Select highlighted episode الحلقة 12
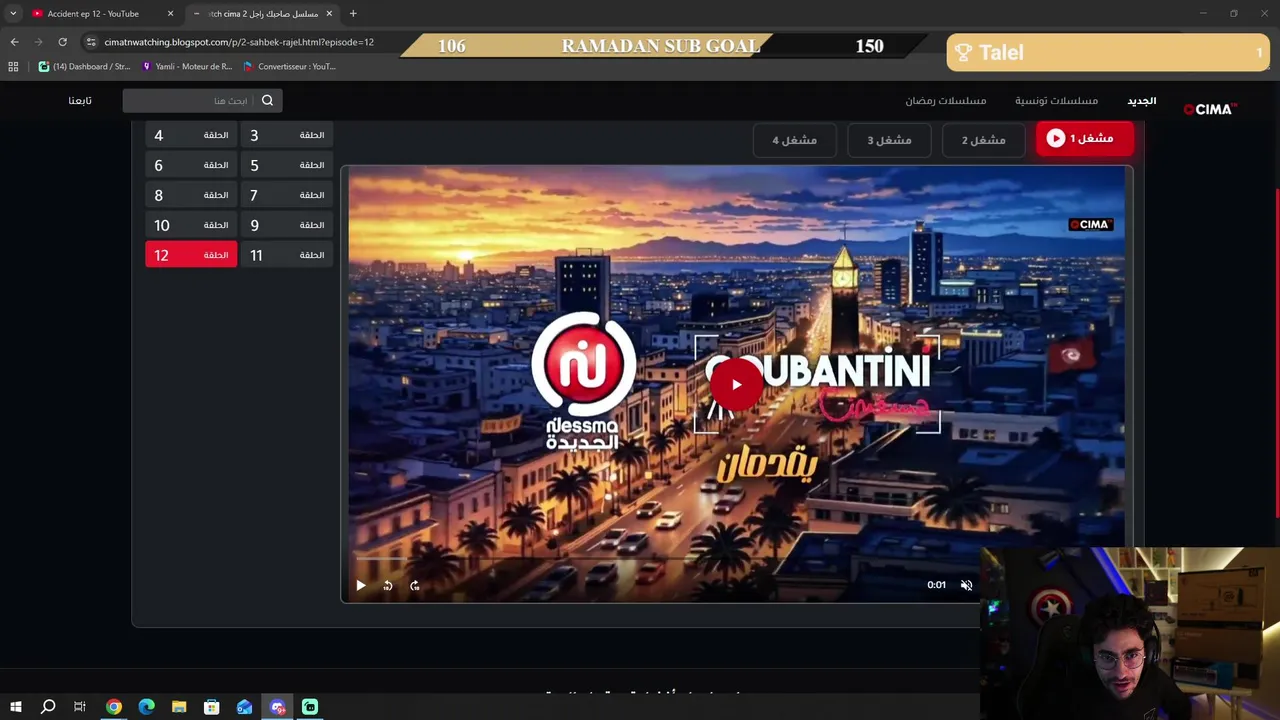Image resolution: width=1280 pixels, height=720 pixels. (191, 255)
